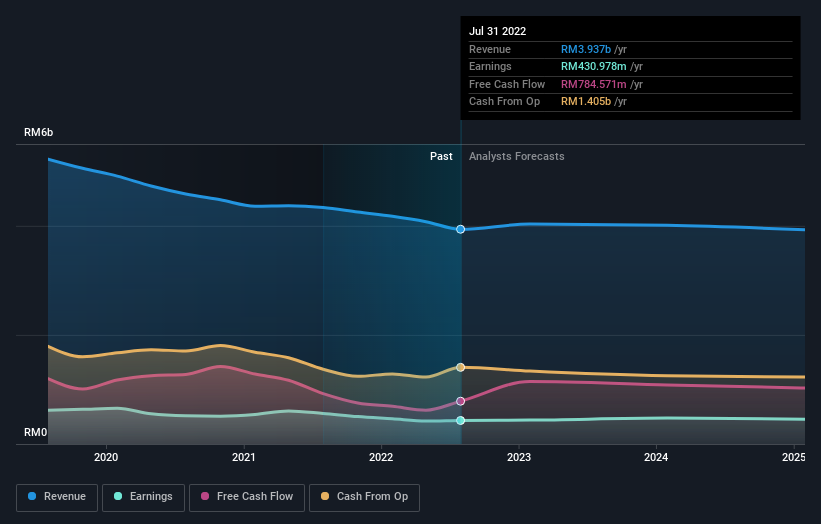The width and height of the screenshot is (821, 524).
Task: Click the 2024 x-axis label
Action: [x=656, y=457]
